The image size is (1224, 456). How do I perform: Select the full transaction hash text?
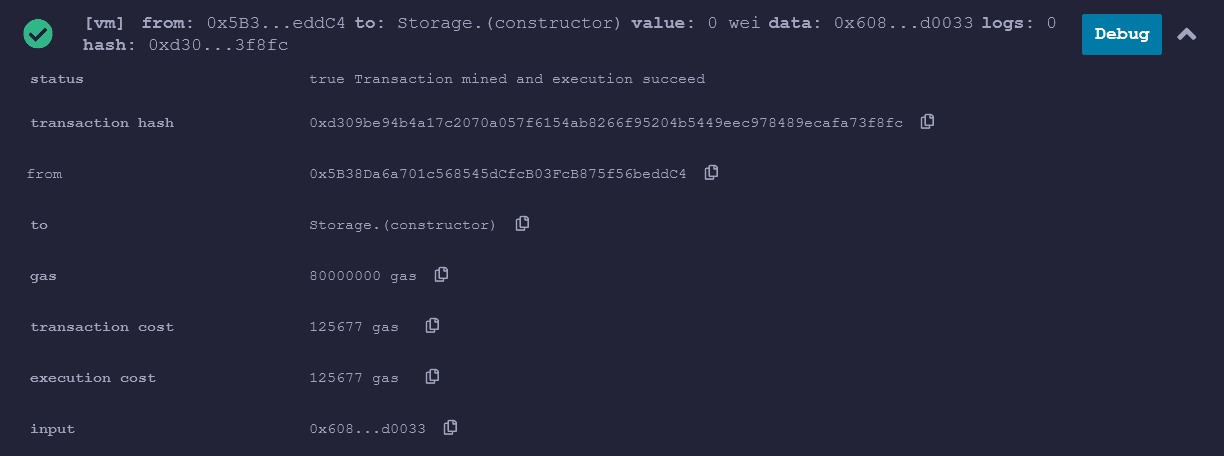pos(606,123)
